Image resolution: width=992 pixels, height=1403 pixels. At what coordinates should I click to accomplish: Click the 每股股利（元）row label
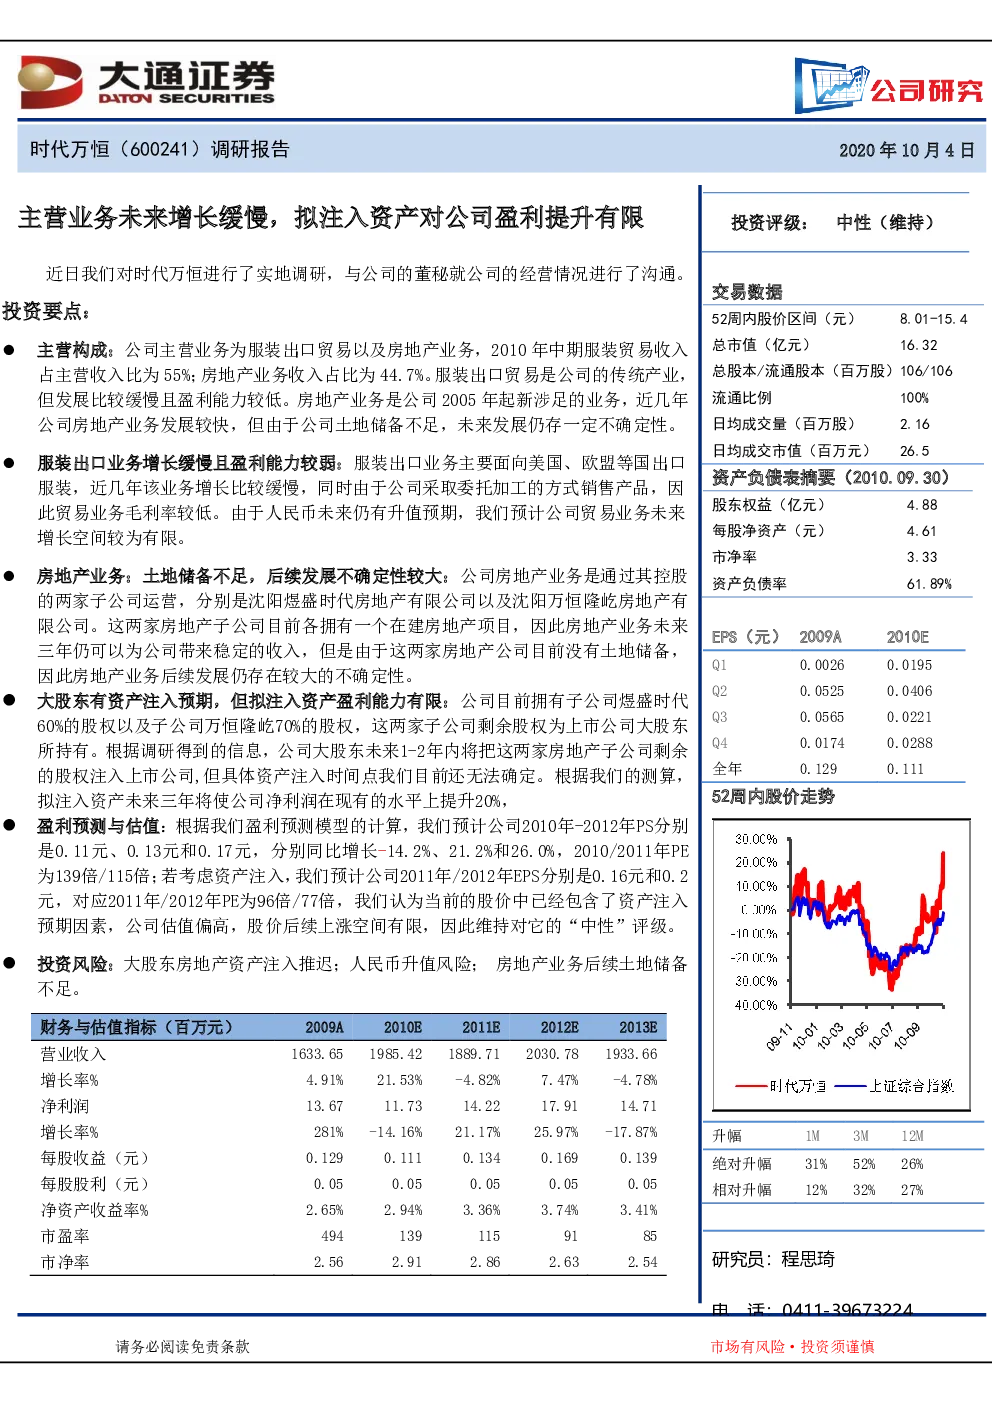pos(94,1184)
